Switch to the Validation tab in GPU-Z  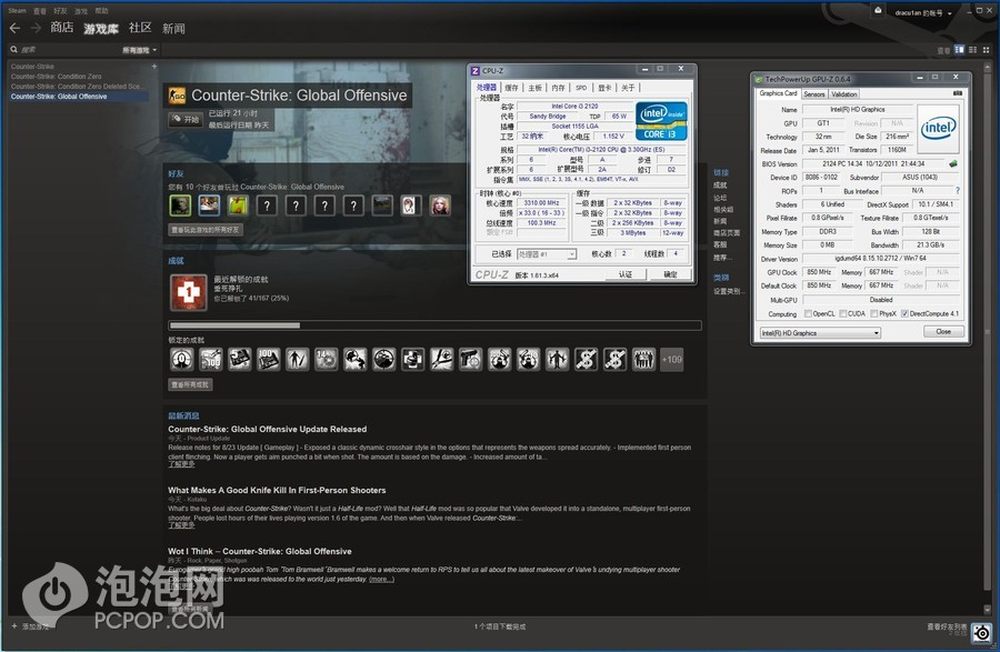pyautogui.click(x=844, y=94)
